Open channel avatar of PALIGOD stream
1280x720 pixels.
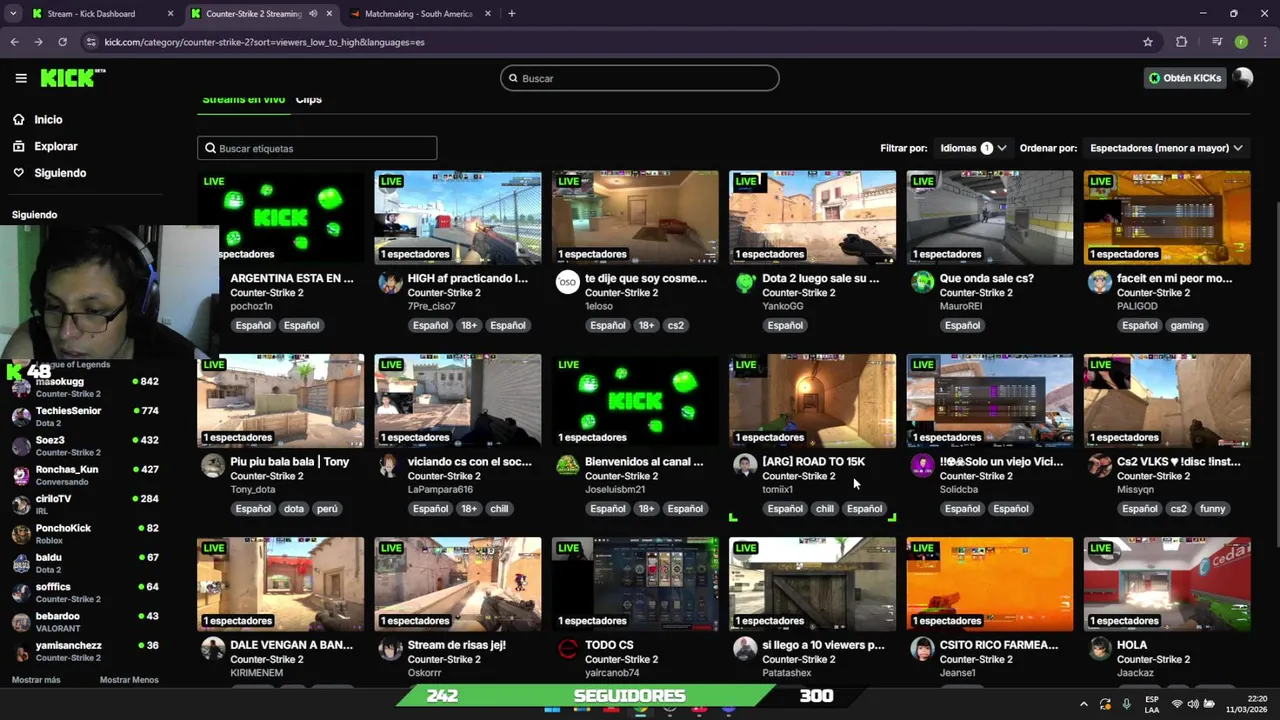pyautogui.click(x=1100, y=282)
